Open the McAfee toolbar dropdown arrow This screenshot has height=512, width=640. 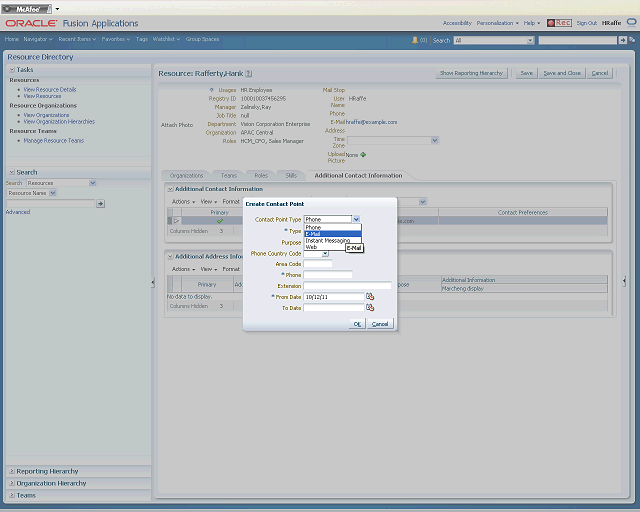point(57,9)
